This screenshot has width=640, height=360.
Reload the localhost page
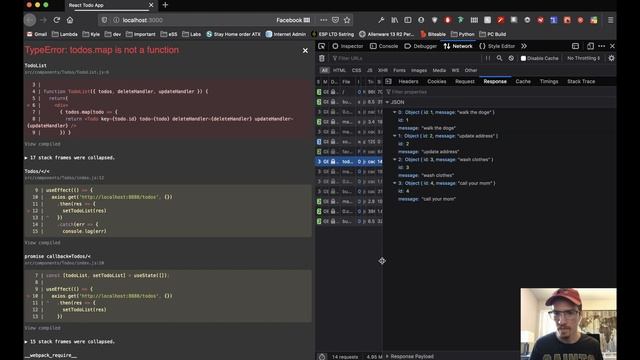pyautogui.click(x=57, y=20)
